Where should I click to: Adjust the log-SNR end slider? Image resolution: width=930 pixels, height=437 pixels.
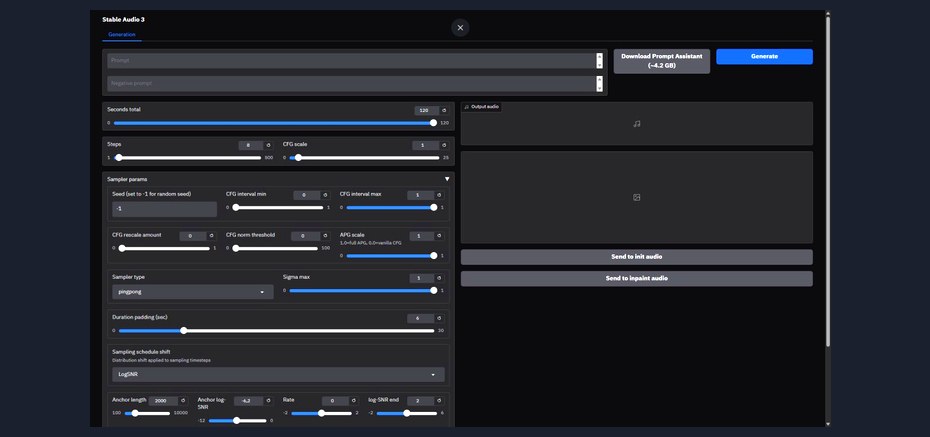407,413
